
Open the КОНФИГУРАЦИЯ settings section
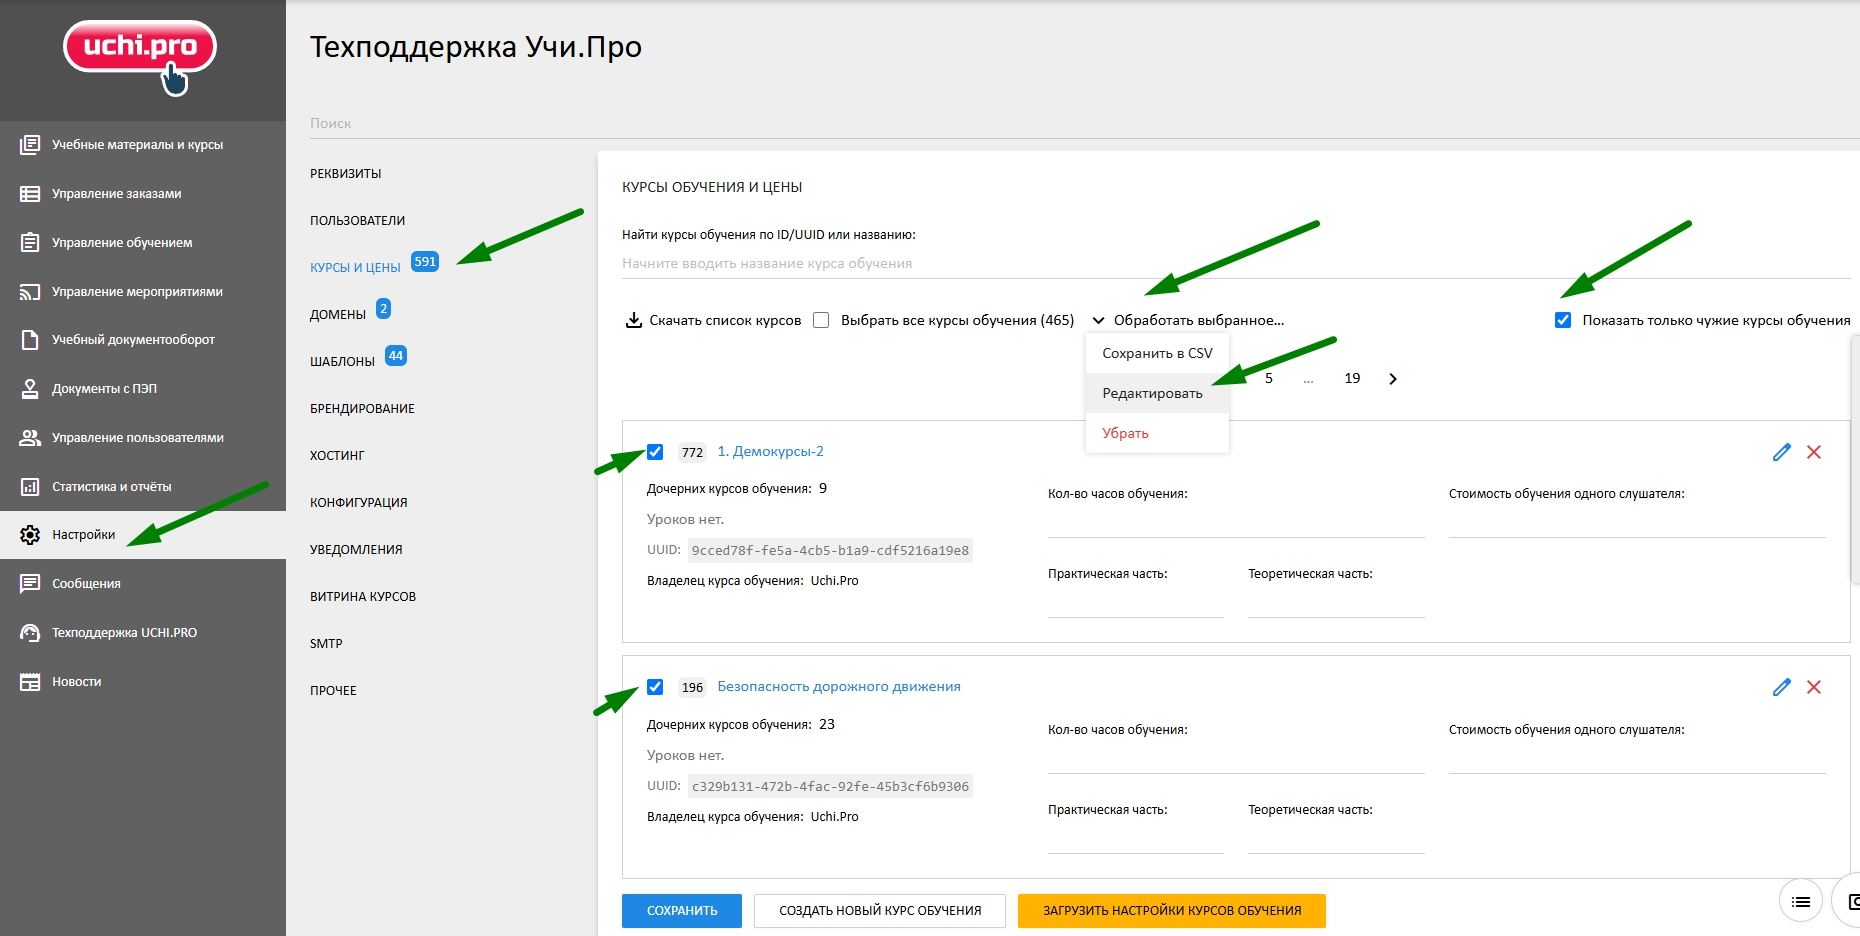click(x=359, y=503)
